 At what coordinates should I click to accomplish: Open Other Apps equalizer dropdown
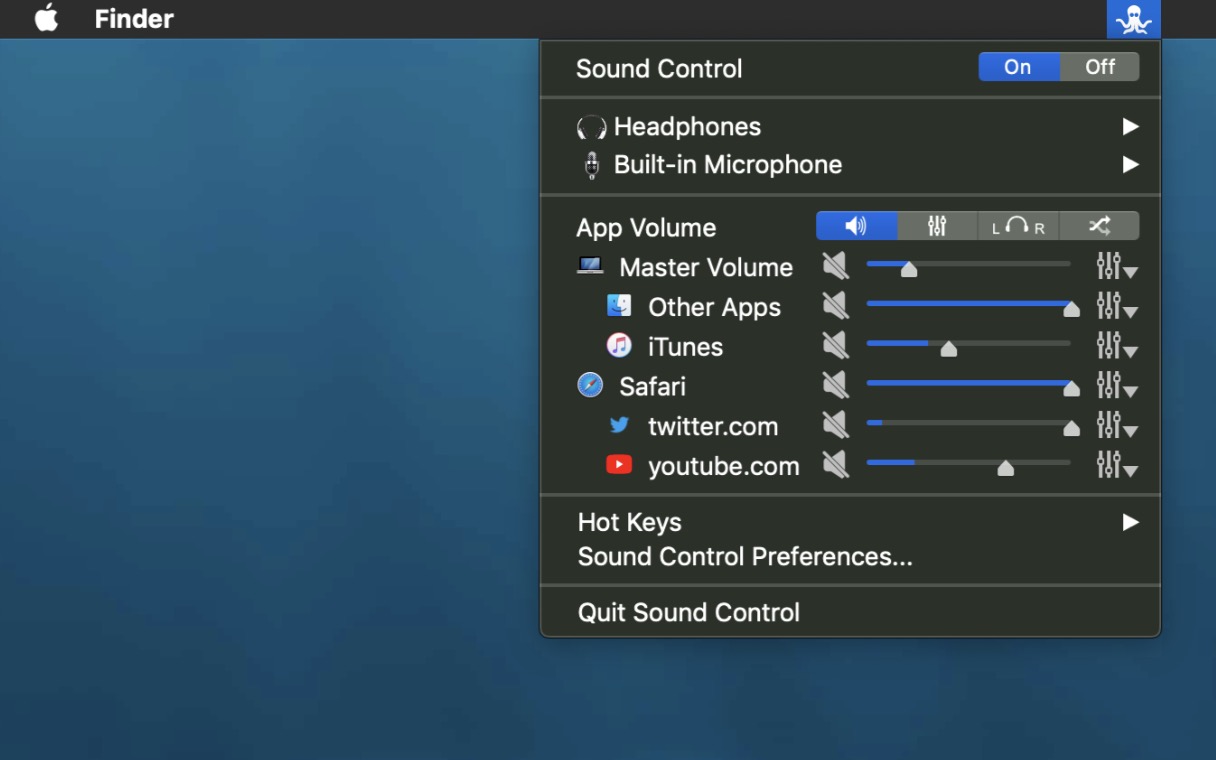click(x=1117, y=306)
